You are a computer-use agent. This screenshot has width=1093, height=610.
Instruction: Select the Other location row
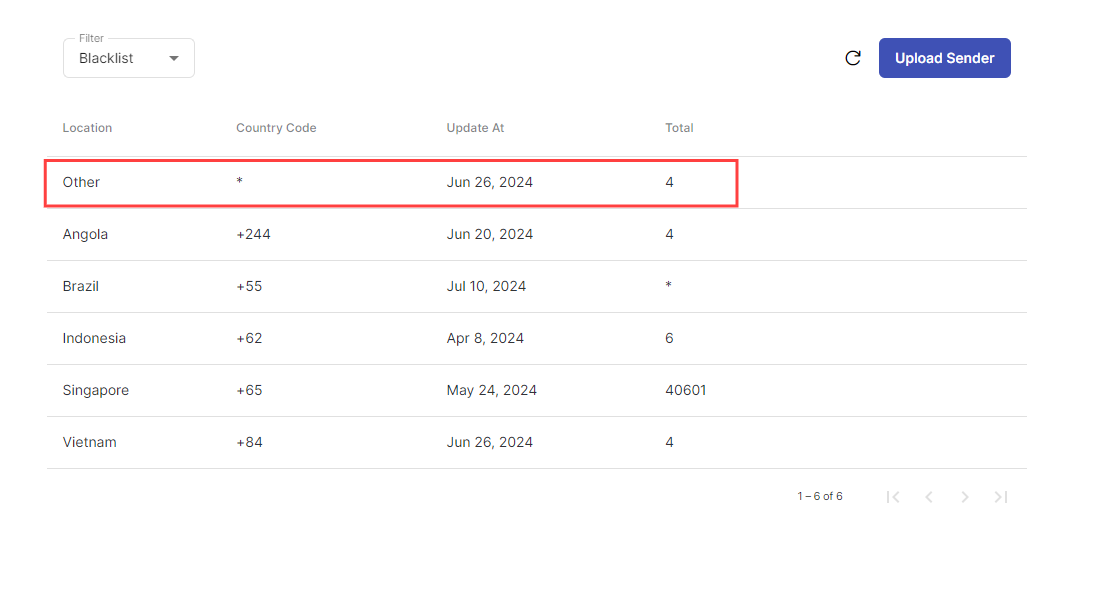click(537, 183)
